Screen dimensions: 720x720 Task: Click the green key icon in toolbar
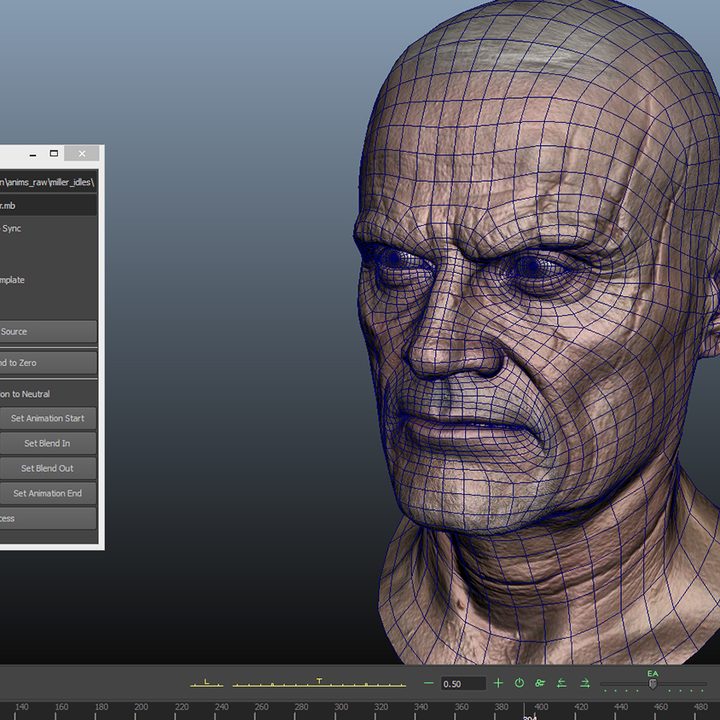(x=540, y=683)
